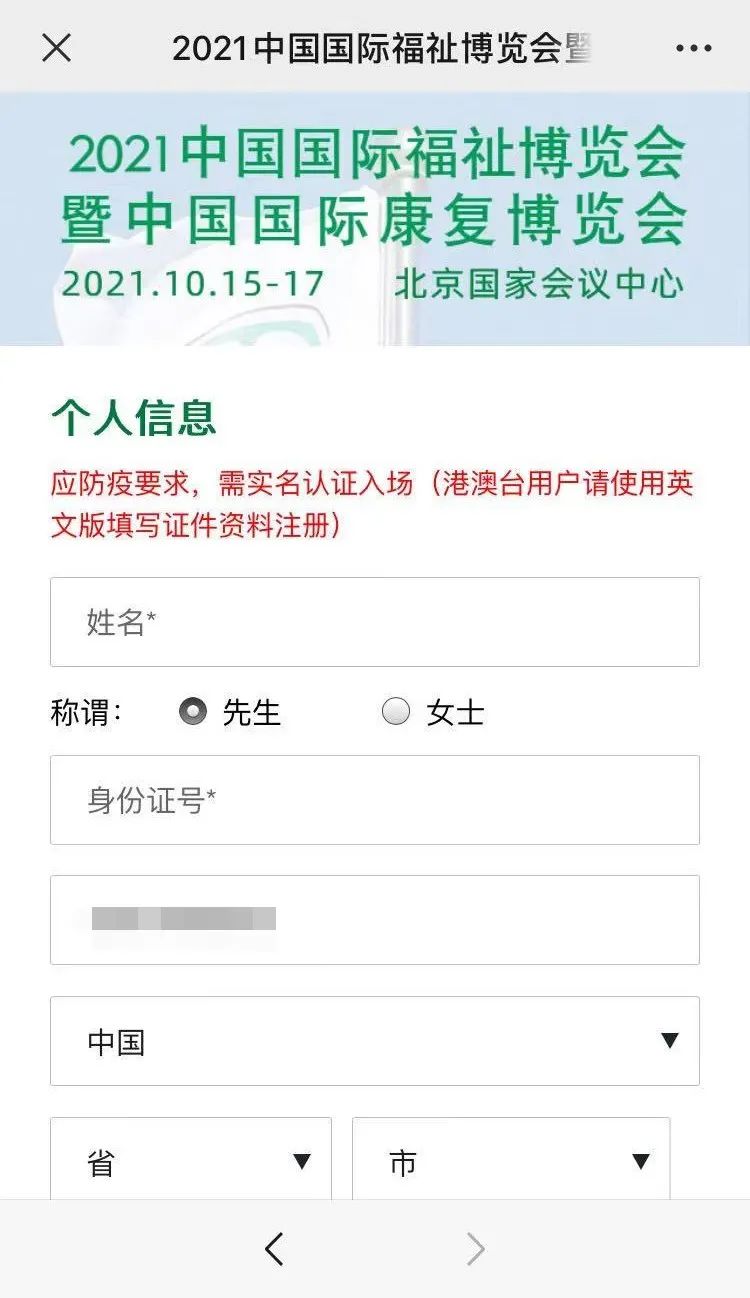Select the 先生 radio button
Screen dimensions: 750x1298
(x=193, y=712)
